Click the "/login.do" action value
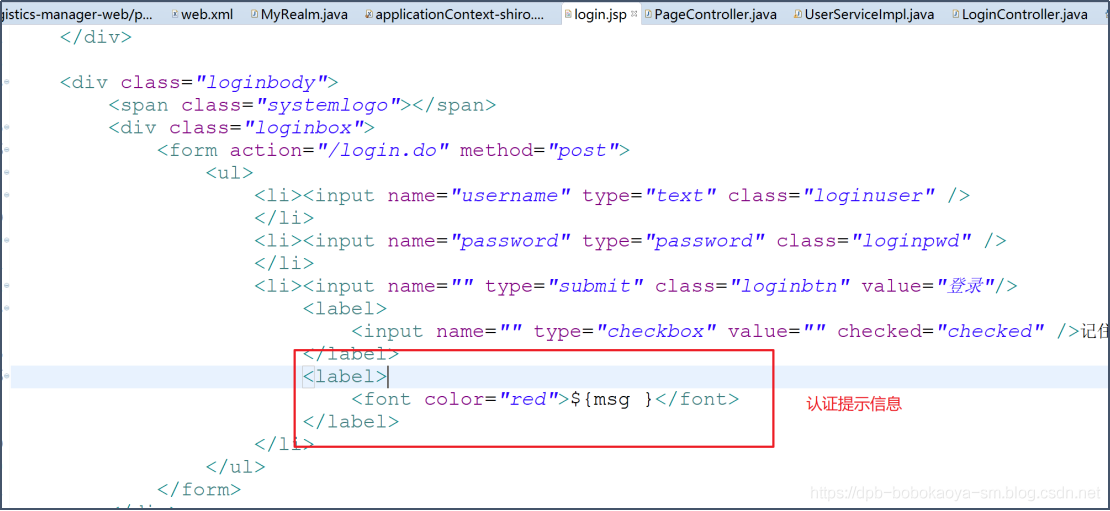The width and height of the screenshot is (1110, 511). (x=381, y=151)
